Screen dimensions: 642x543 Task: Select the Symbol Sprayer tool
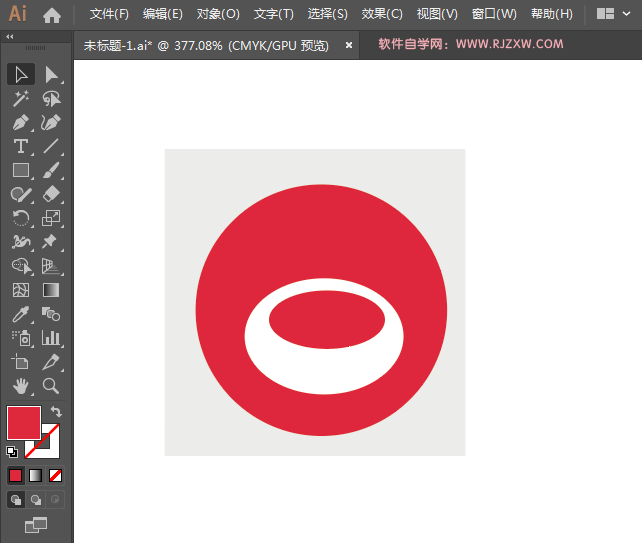[21, 338]
